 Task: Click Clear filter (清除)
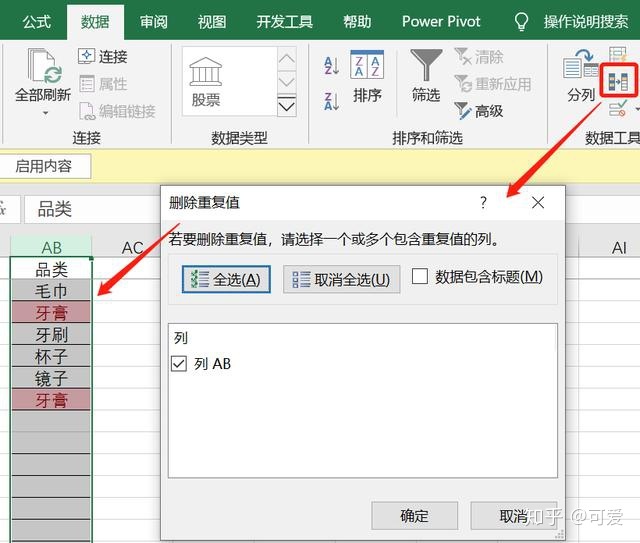point(479,57)
